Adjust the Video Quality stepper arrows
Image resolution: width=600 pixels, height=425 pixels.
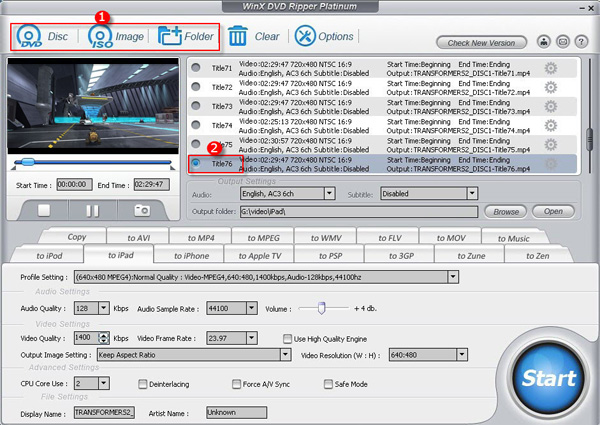tap(103, 338)
